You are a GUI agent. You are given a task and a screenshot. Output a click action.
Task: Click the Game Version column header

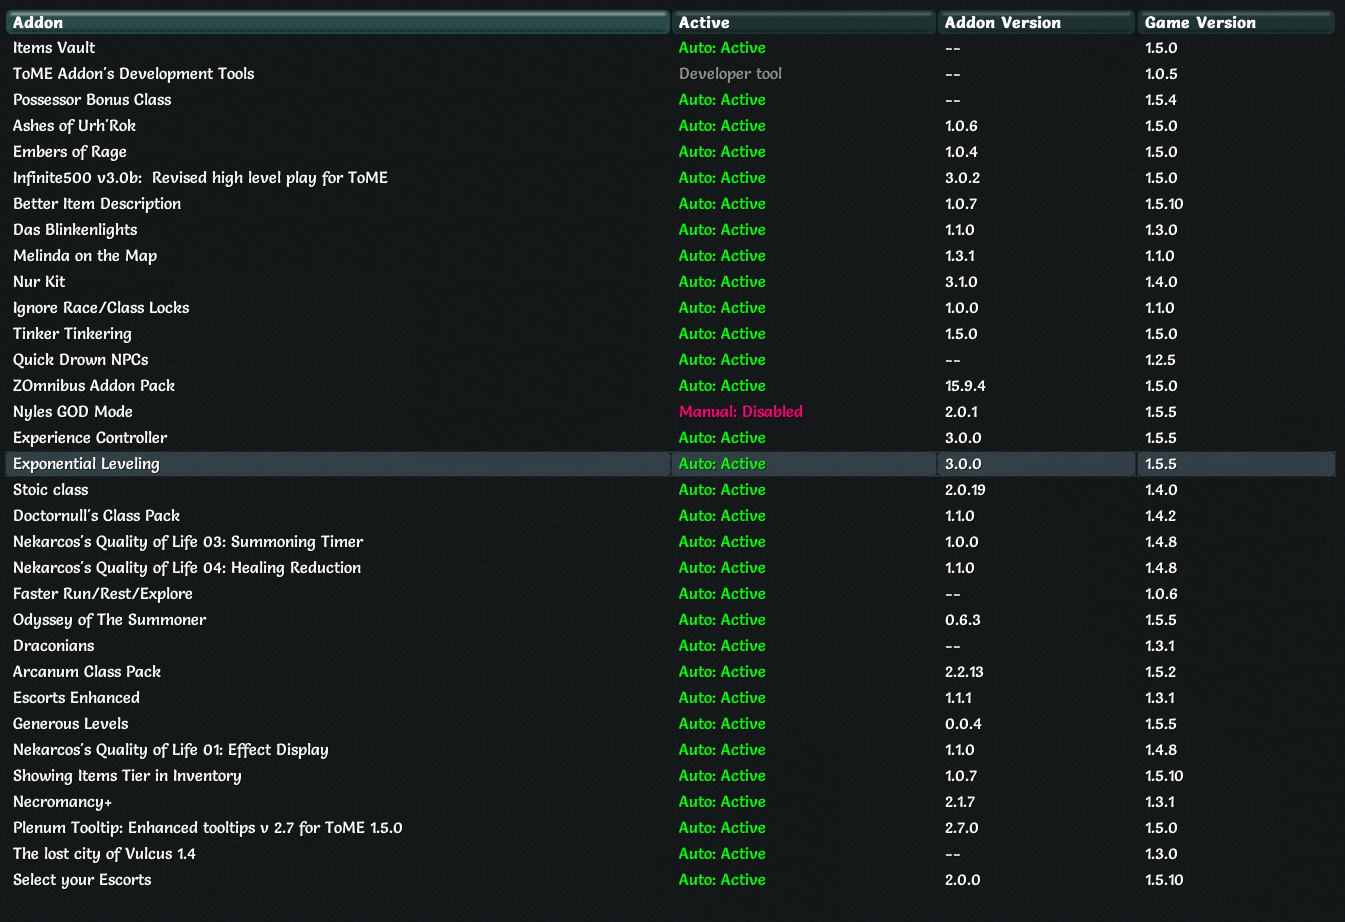point(1236,22)
